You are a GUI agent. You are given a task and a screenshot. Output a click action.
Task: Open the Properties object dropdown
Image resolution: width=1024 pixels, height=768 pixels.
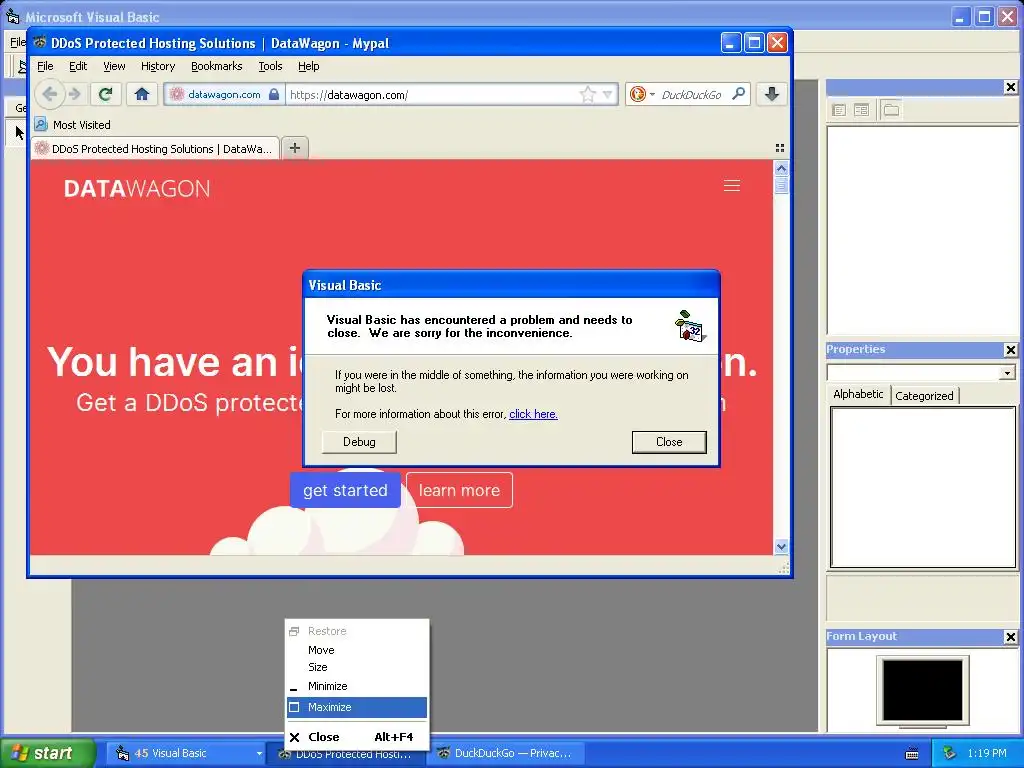click(1008, 373)
